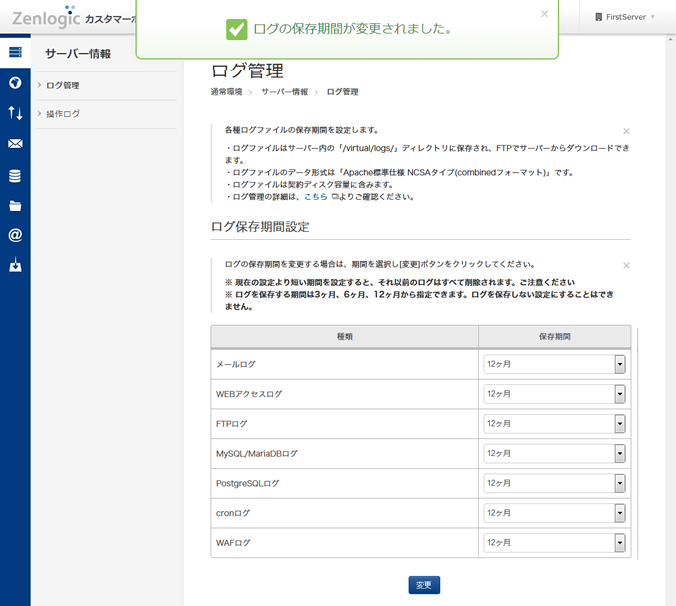The height and width of the screenshot is (606, 676).
Task: Expand the FTPログ retention period dropdown
Action: pos(555,424)
